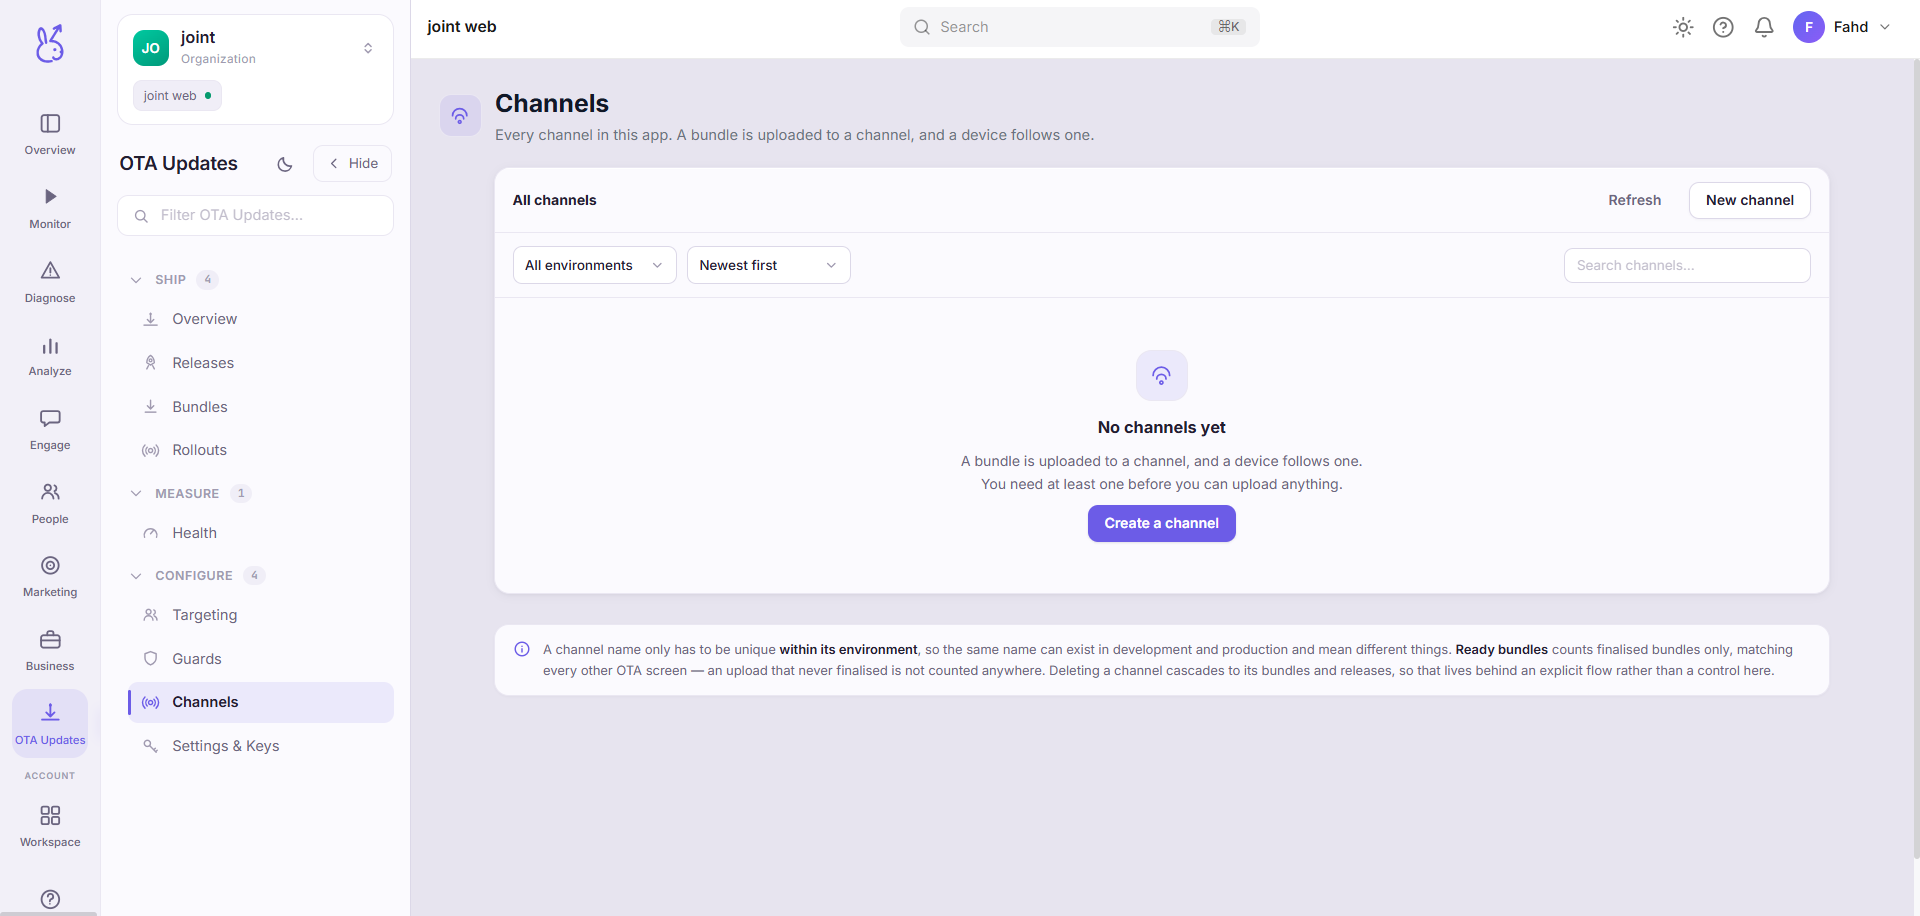
Task: Open the Marketing section
Action: [x=50, y=577]
